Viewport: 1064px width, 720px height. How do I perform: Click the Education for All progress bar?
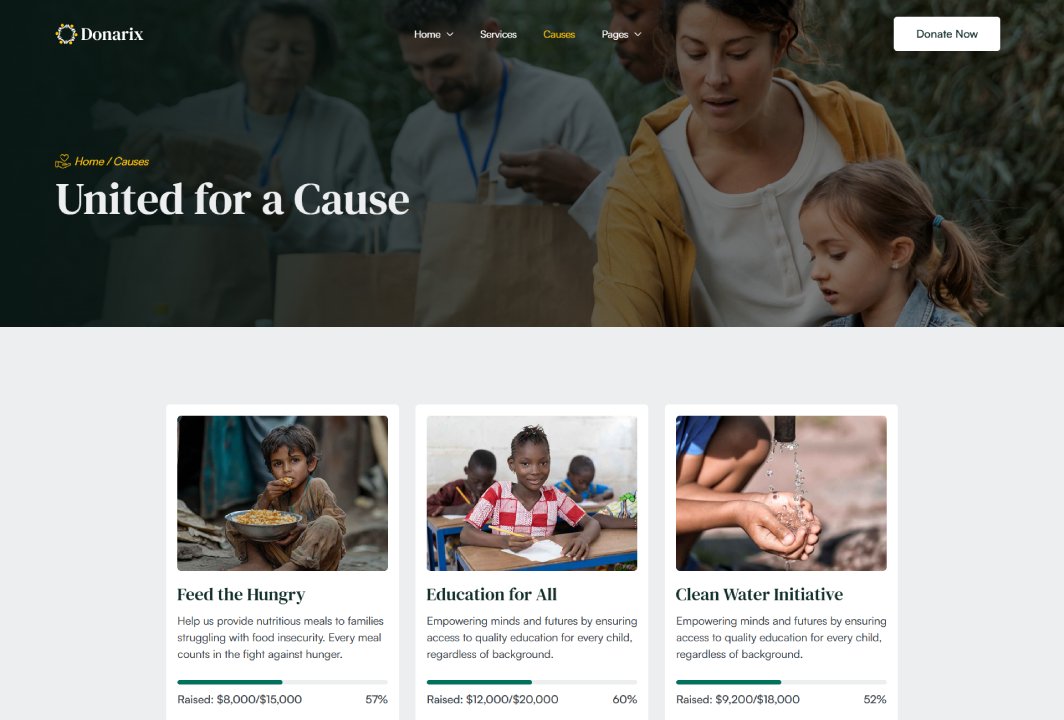tap(532, 682)
